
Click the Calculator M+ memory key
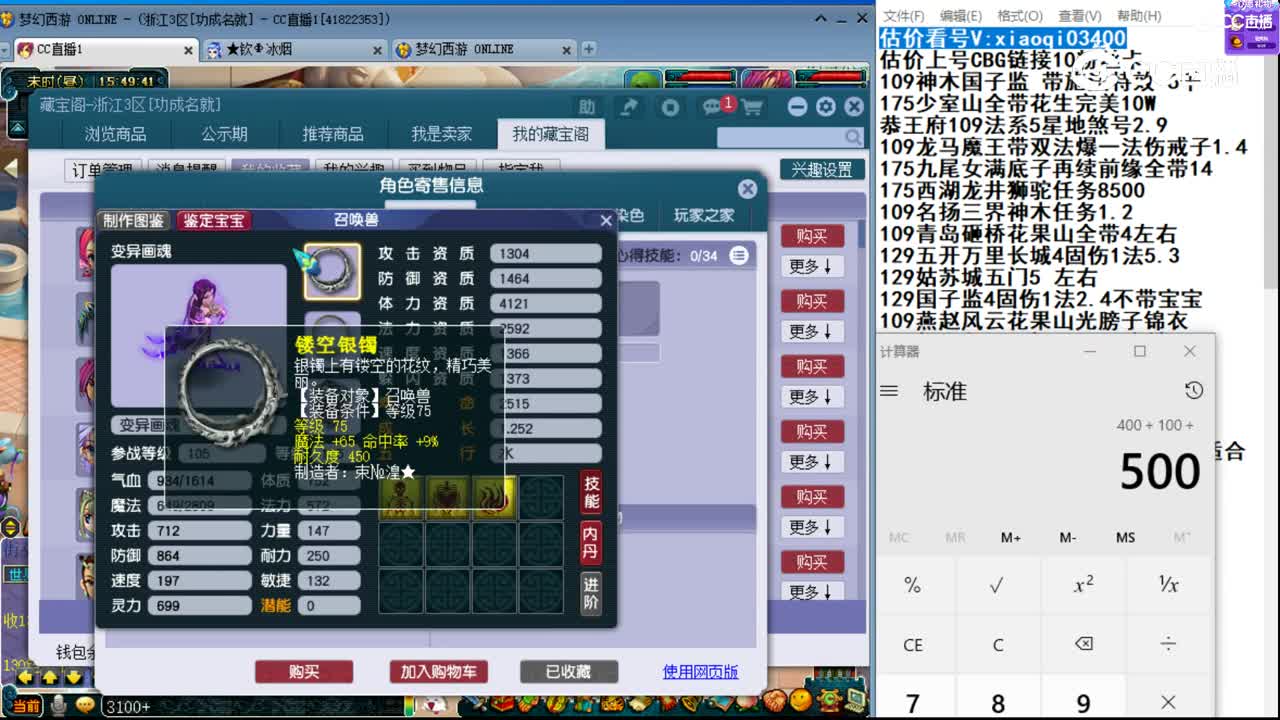(1011, 538)
